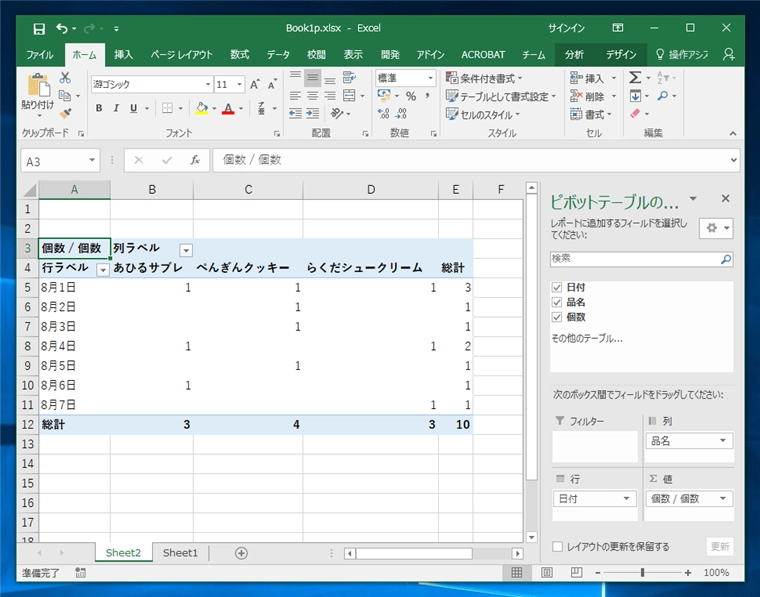760x597 pixels.
Task: Apply bold formatting with the B icon
Action: (98, 109)
